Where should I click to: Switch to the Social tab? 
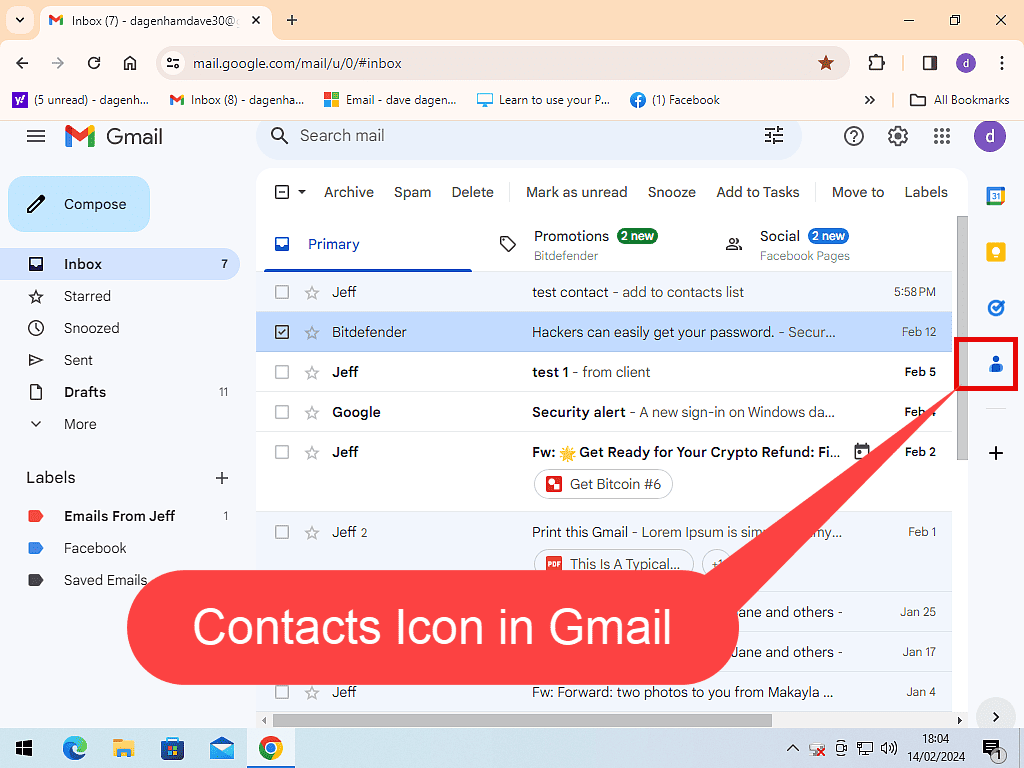(779, 244)
